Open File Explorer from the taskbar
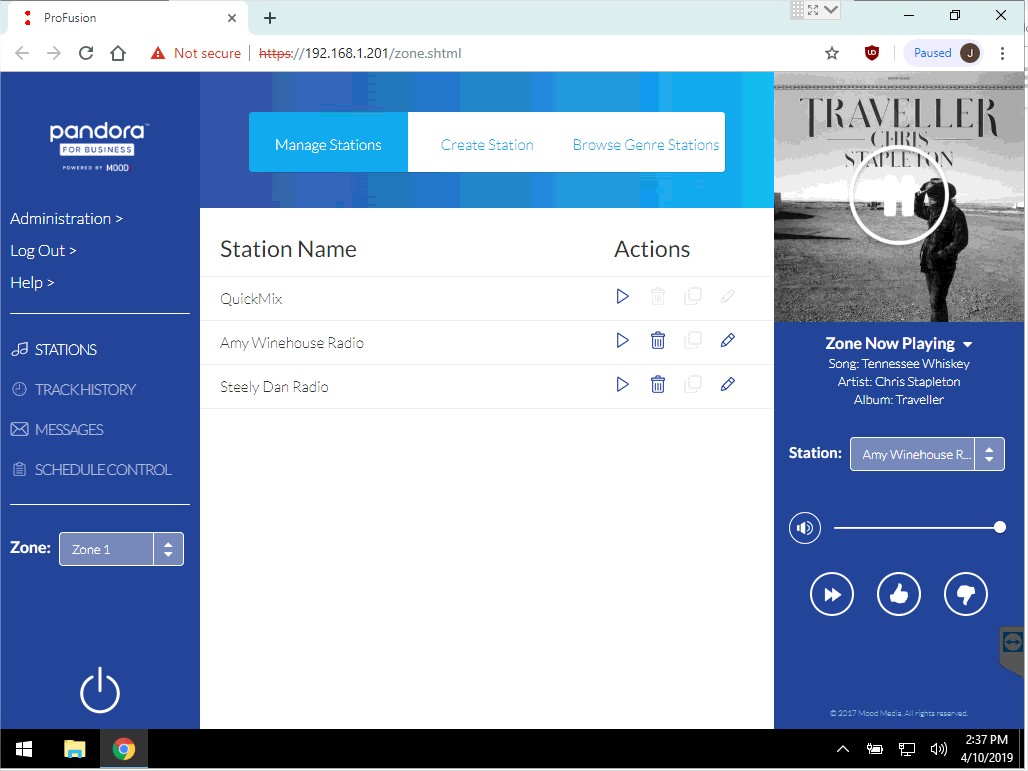1028x771 pixels. point(74,749)
